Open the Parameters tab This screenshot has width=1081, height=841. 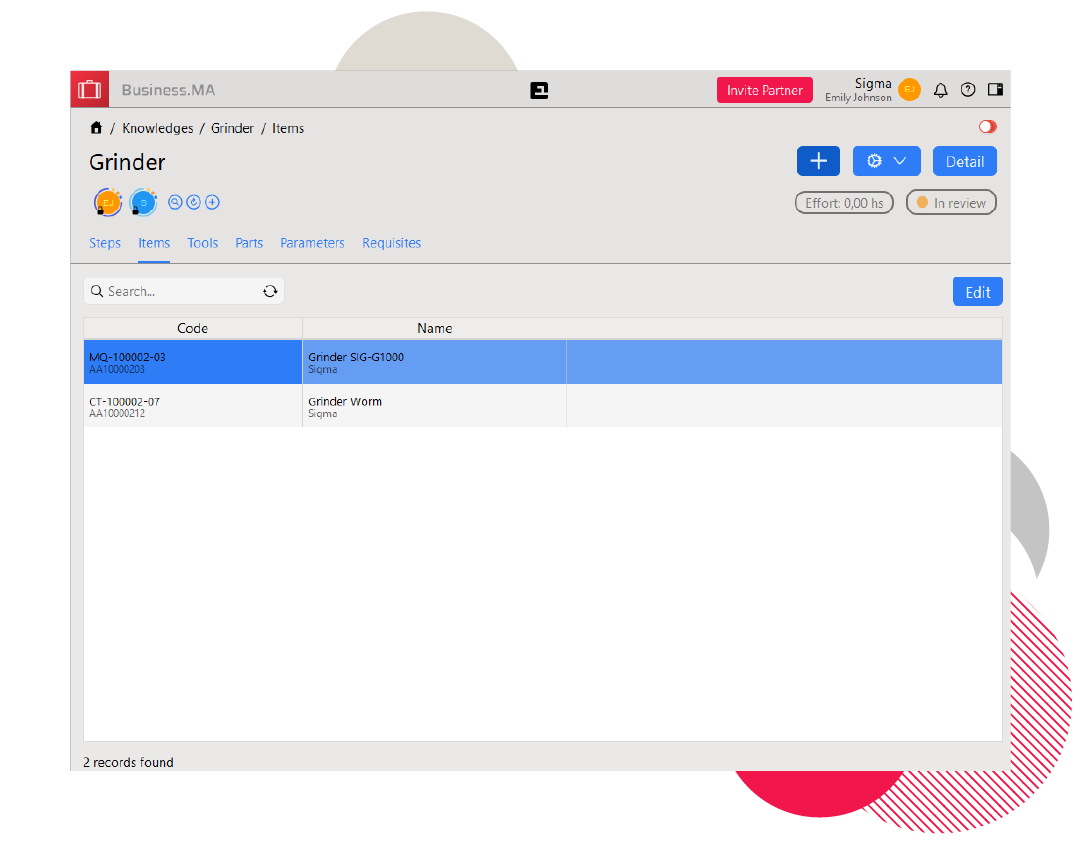[312, 243]
